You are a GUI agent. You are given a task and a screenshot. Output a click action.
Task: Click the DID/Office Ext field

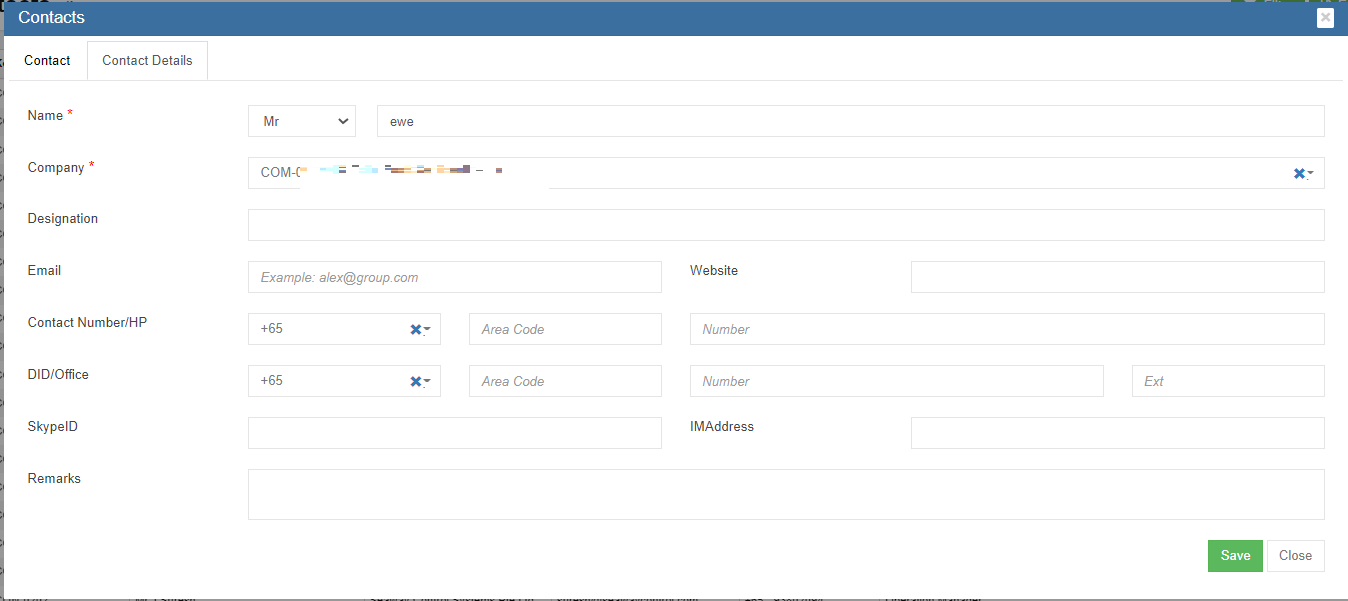pyautogui.click(x=1228, y=381)
